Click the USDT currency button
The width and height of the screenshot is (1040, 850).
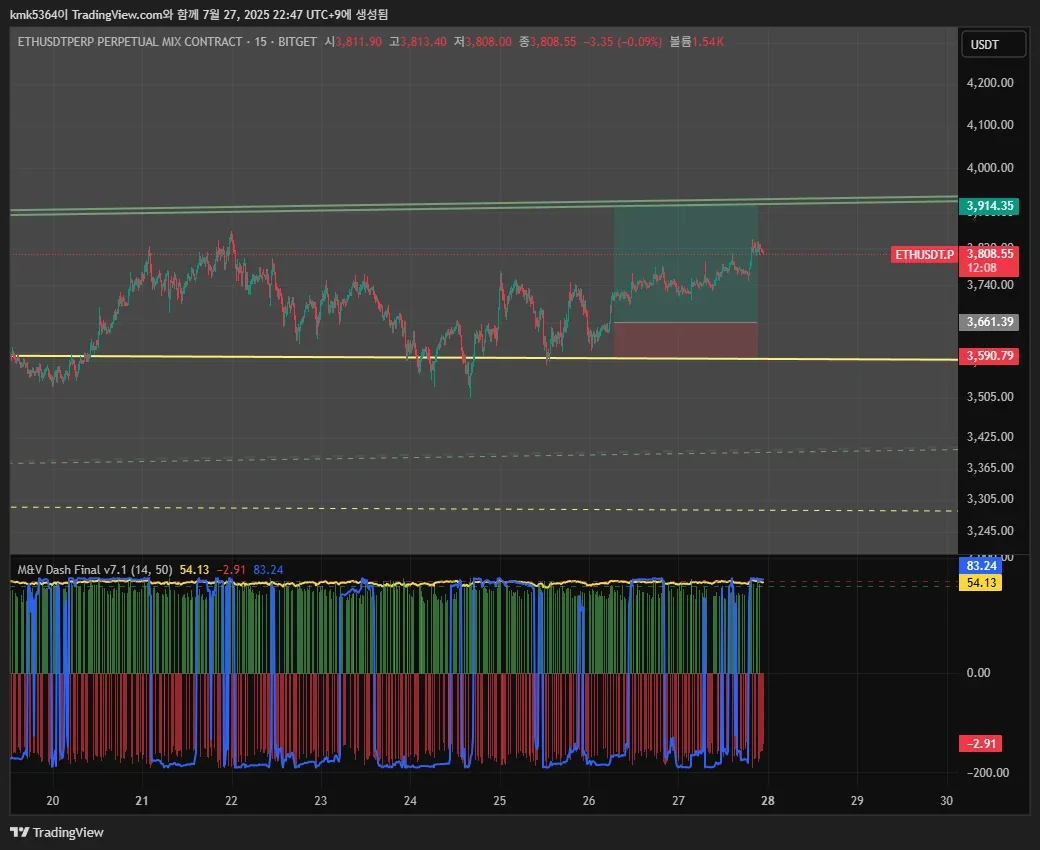(x=993, y=44)
